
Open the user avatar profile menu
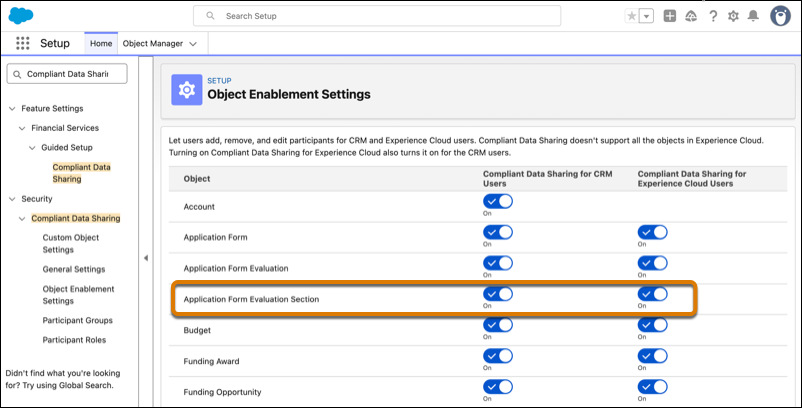781,16
